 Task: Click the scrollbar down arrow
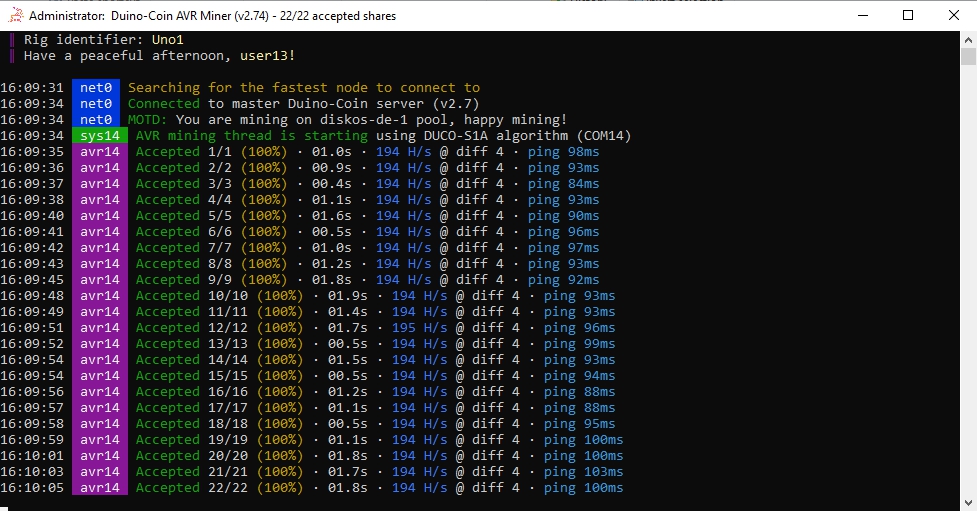(x=968, y=502)
